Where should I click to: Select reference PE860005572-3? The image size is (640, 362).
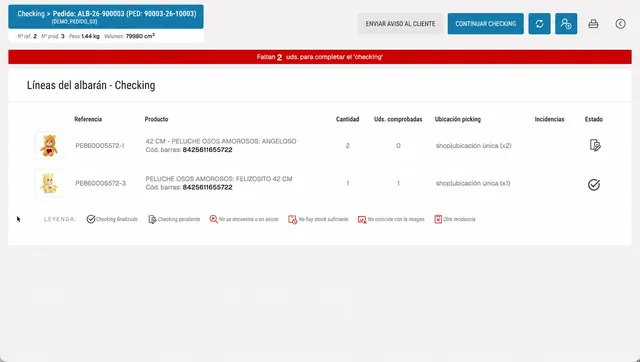(100, 183)
